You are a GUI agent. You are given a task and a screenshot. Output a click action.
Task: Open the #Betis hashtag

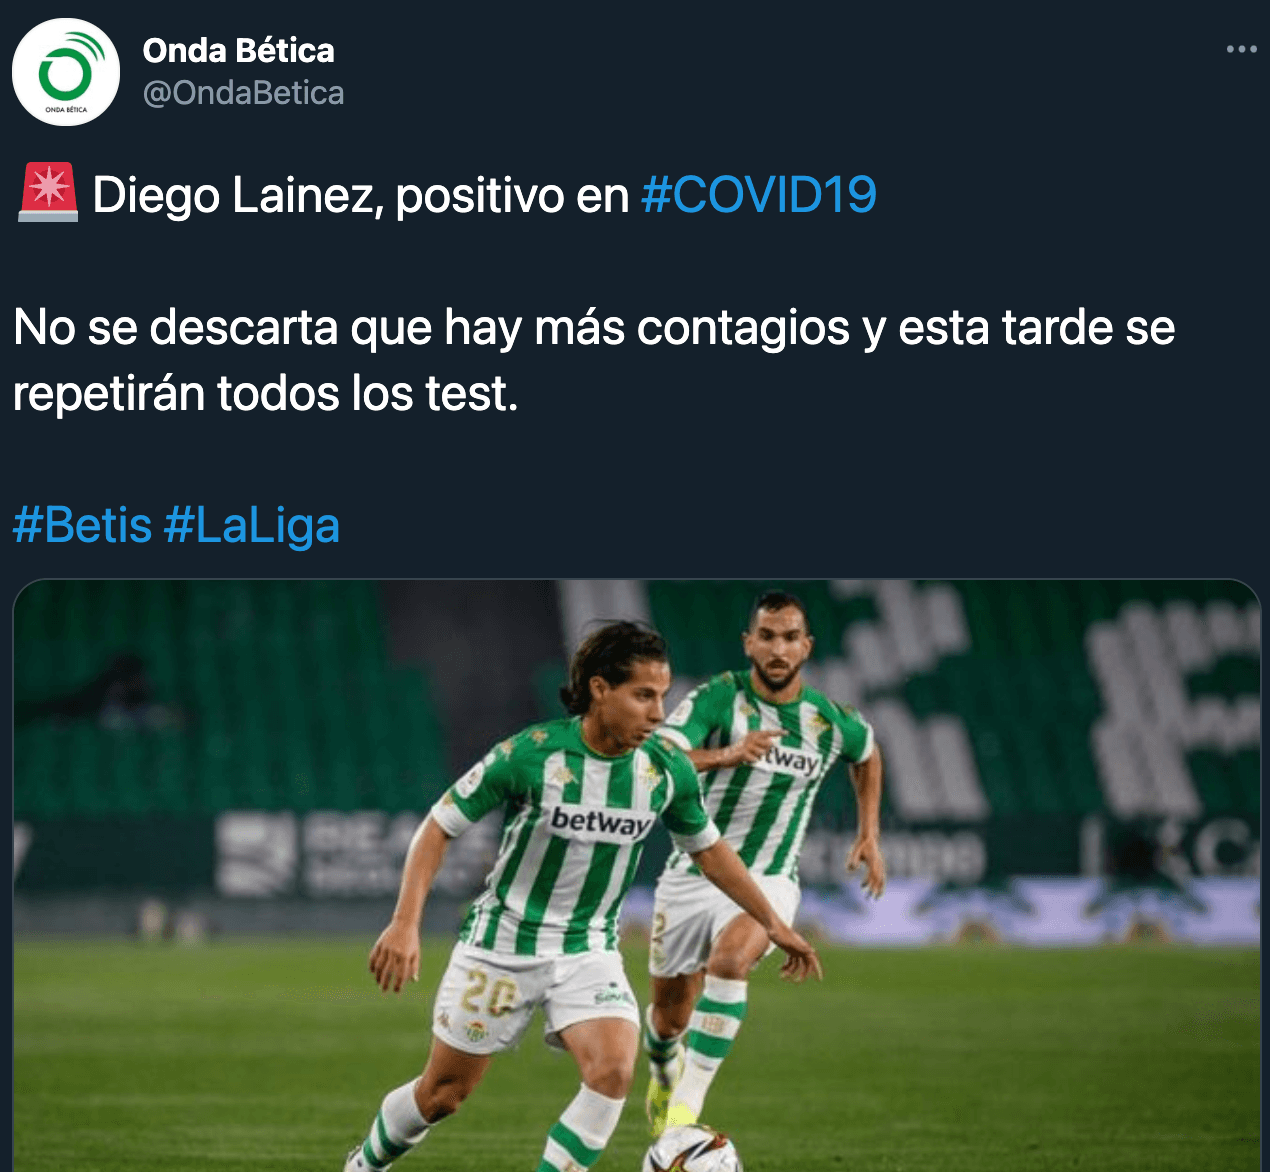coord(82,525)
